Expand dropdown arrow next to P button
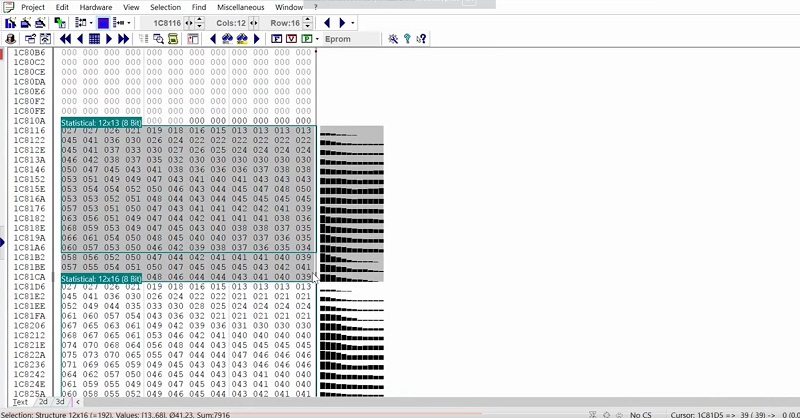 [x=317, y=39]
